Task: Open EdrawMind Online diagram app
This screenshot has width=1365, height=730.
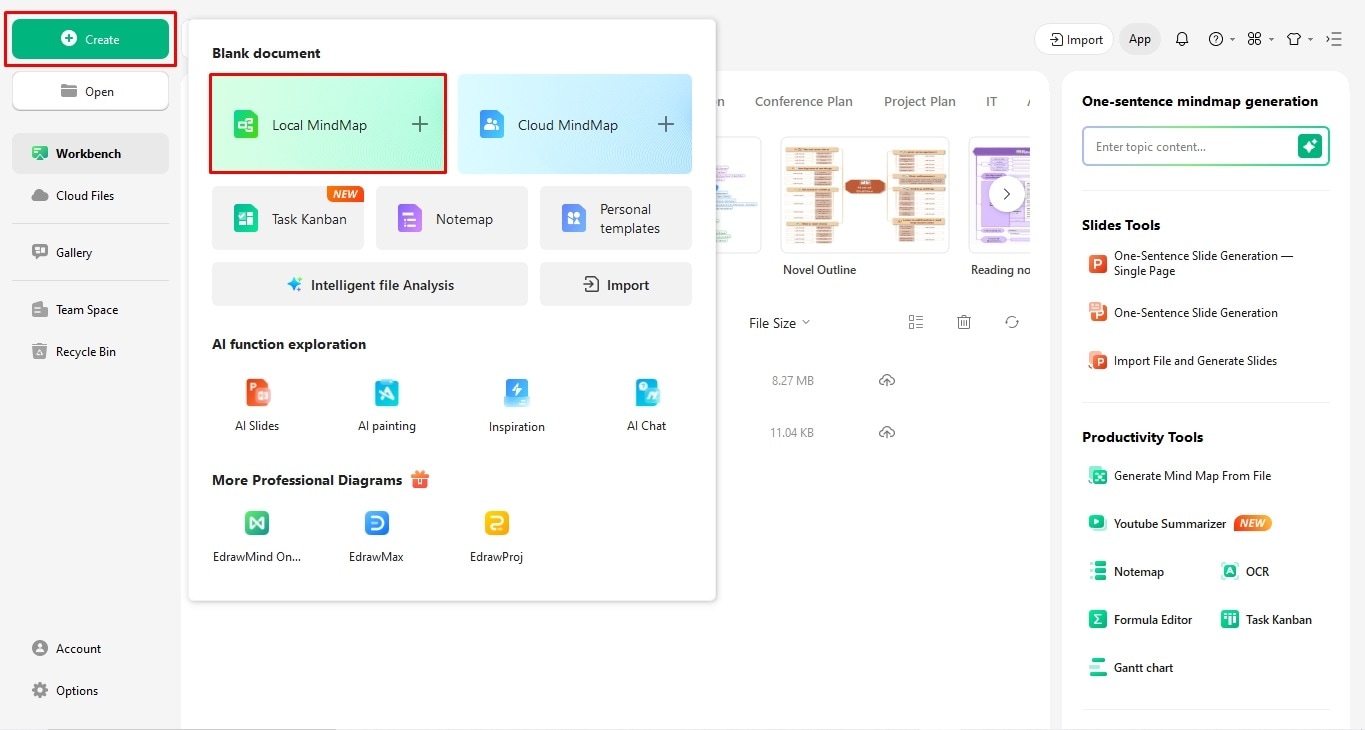Action: pos(257,536)
